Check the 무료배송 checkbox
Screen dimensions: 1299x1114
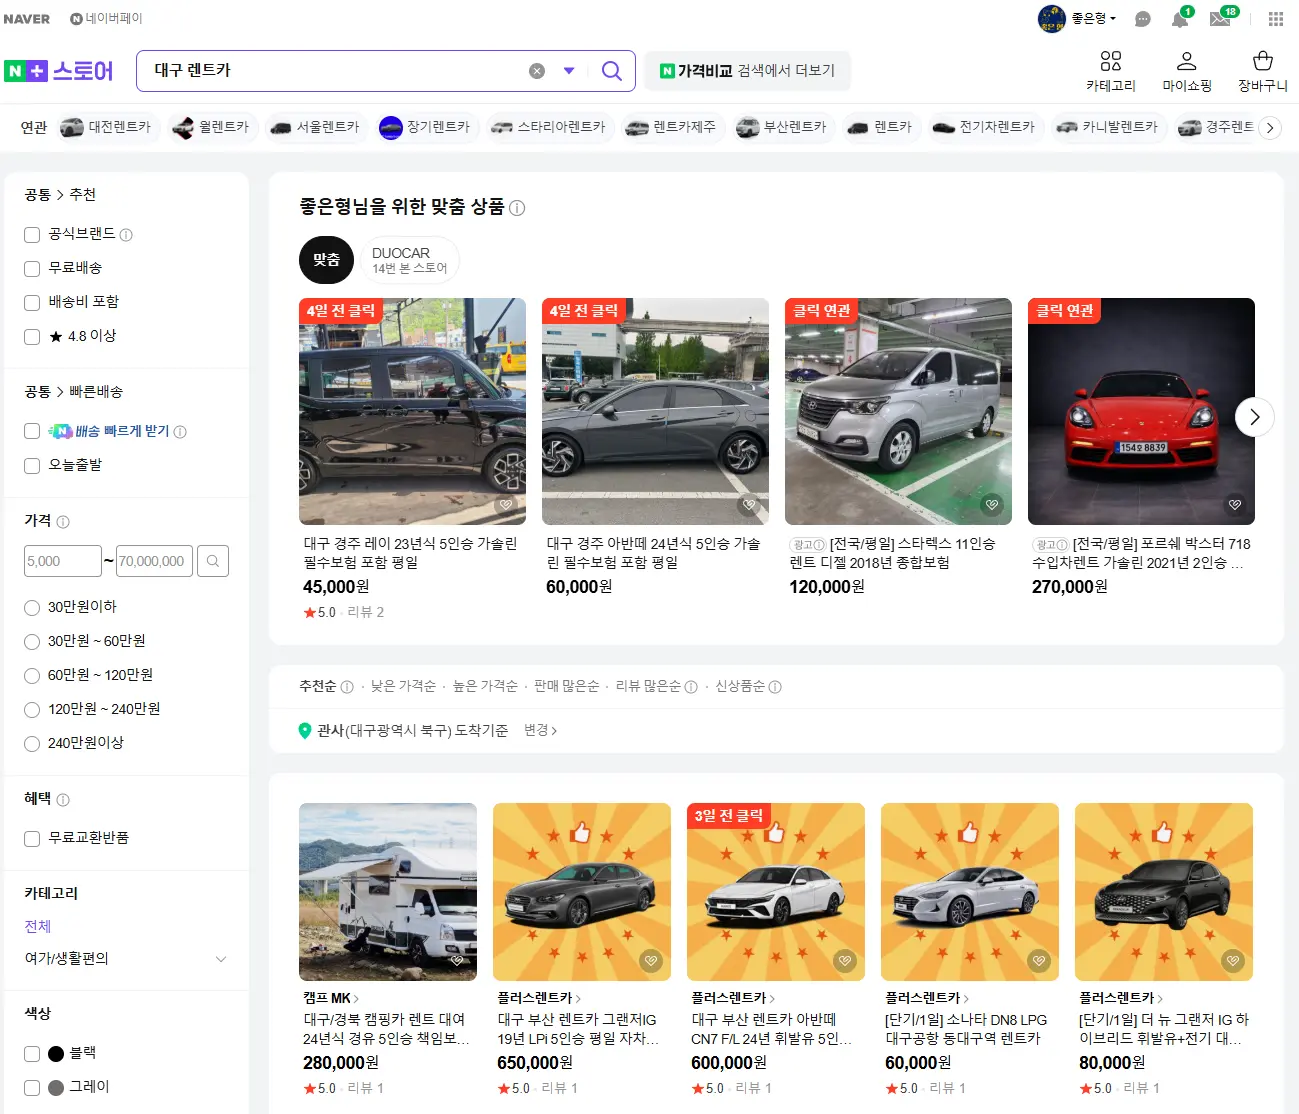pos(32,269)
